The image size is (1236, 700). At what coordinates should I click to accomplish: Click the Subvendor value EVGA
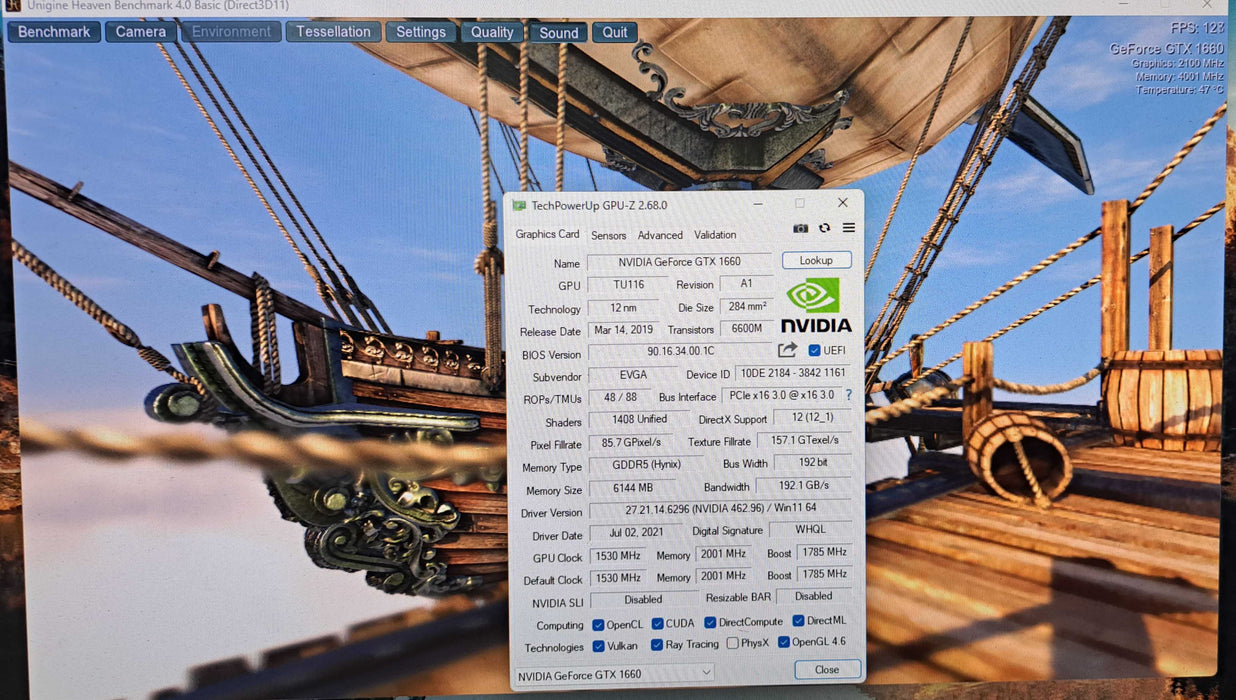(633, 375)
